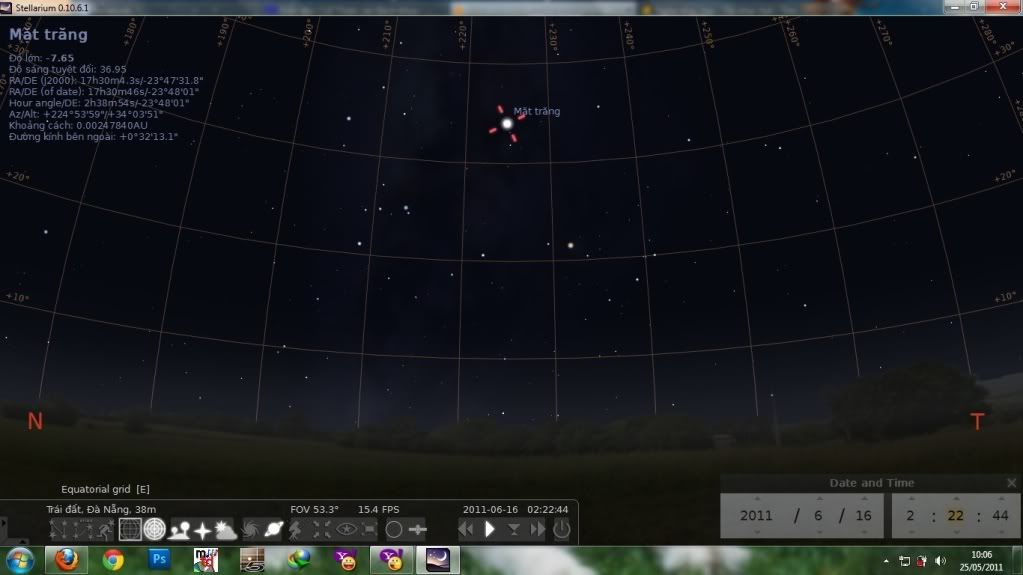The image size is (1023, 575).
Task: Increase the hour with the up arrow
Action: pyautogui.click(x=910, y=499)
